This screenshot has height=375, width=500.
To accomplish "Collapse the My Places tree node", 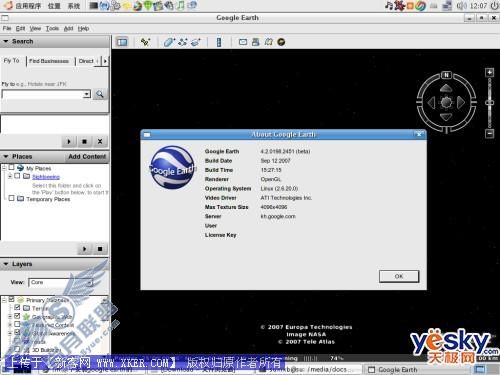I will pyautogui.click(x=4, y=168).
